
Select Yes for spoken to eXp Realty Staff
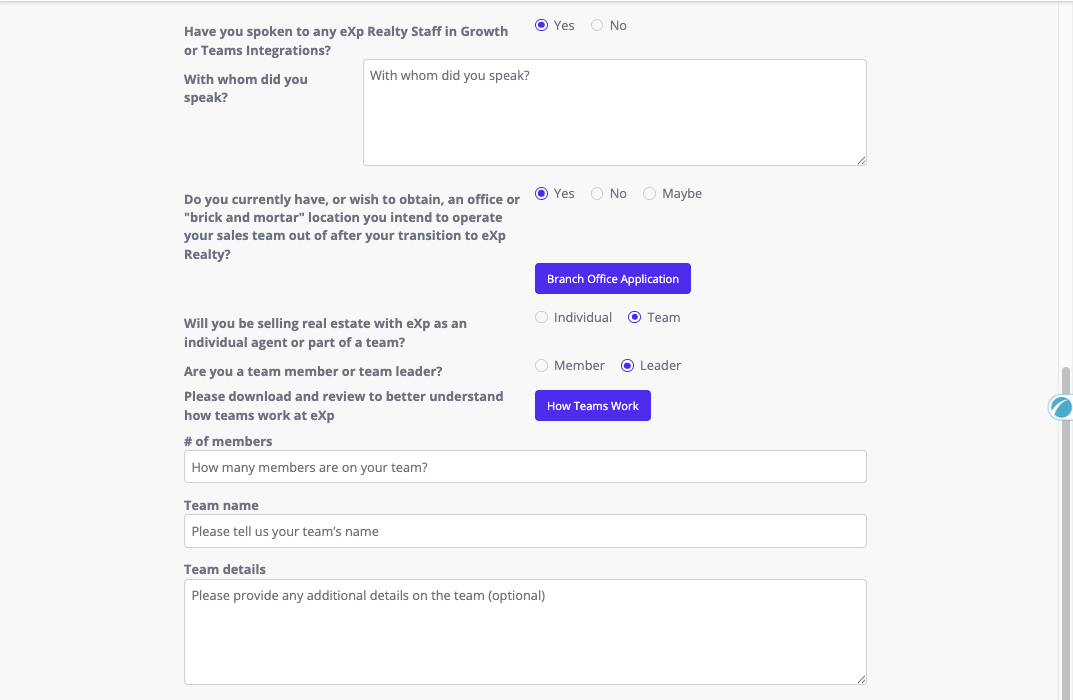click(542, 25)
